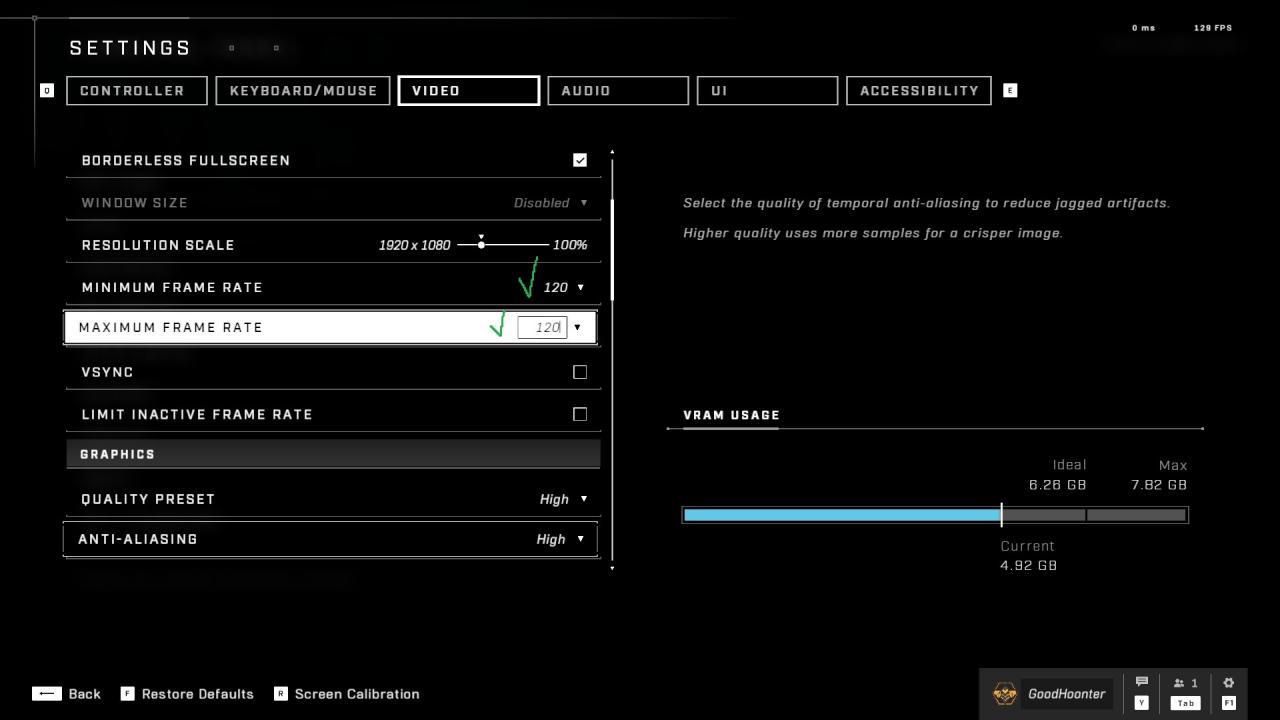Click the Maximum Frame Rate input field

[542, 328]
